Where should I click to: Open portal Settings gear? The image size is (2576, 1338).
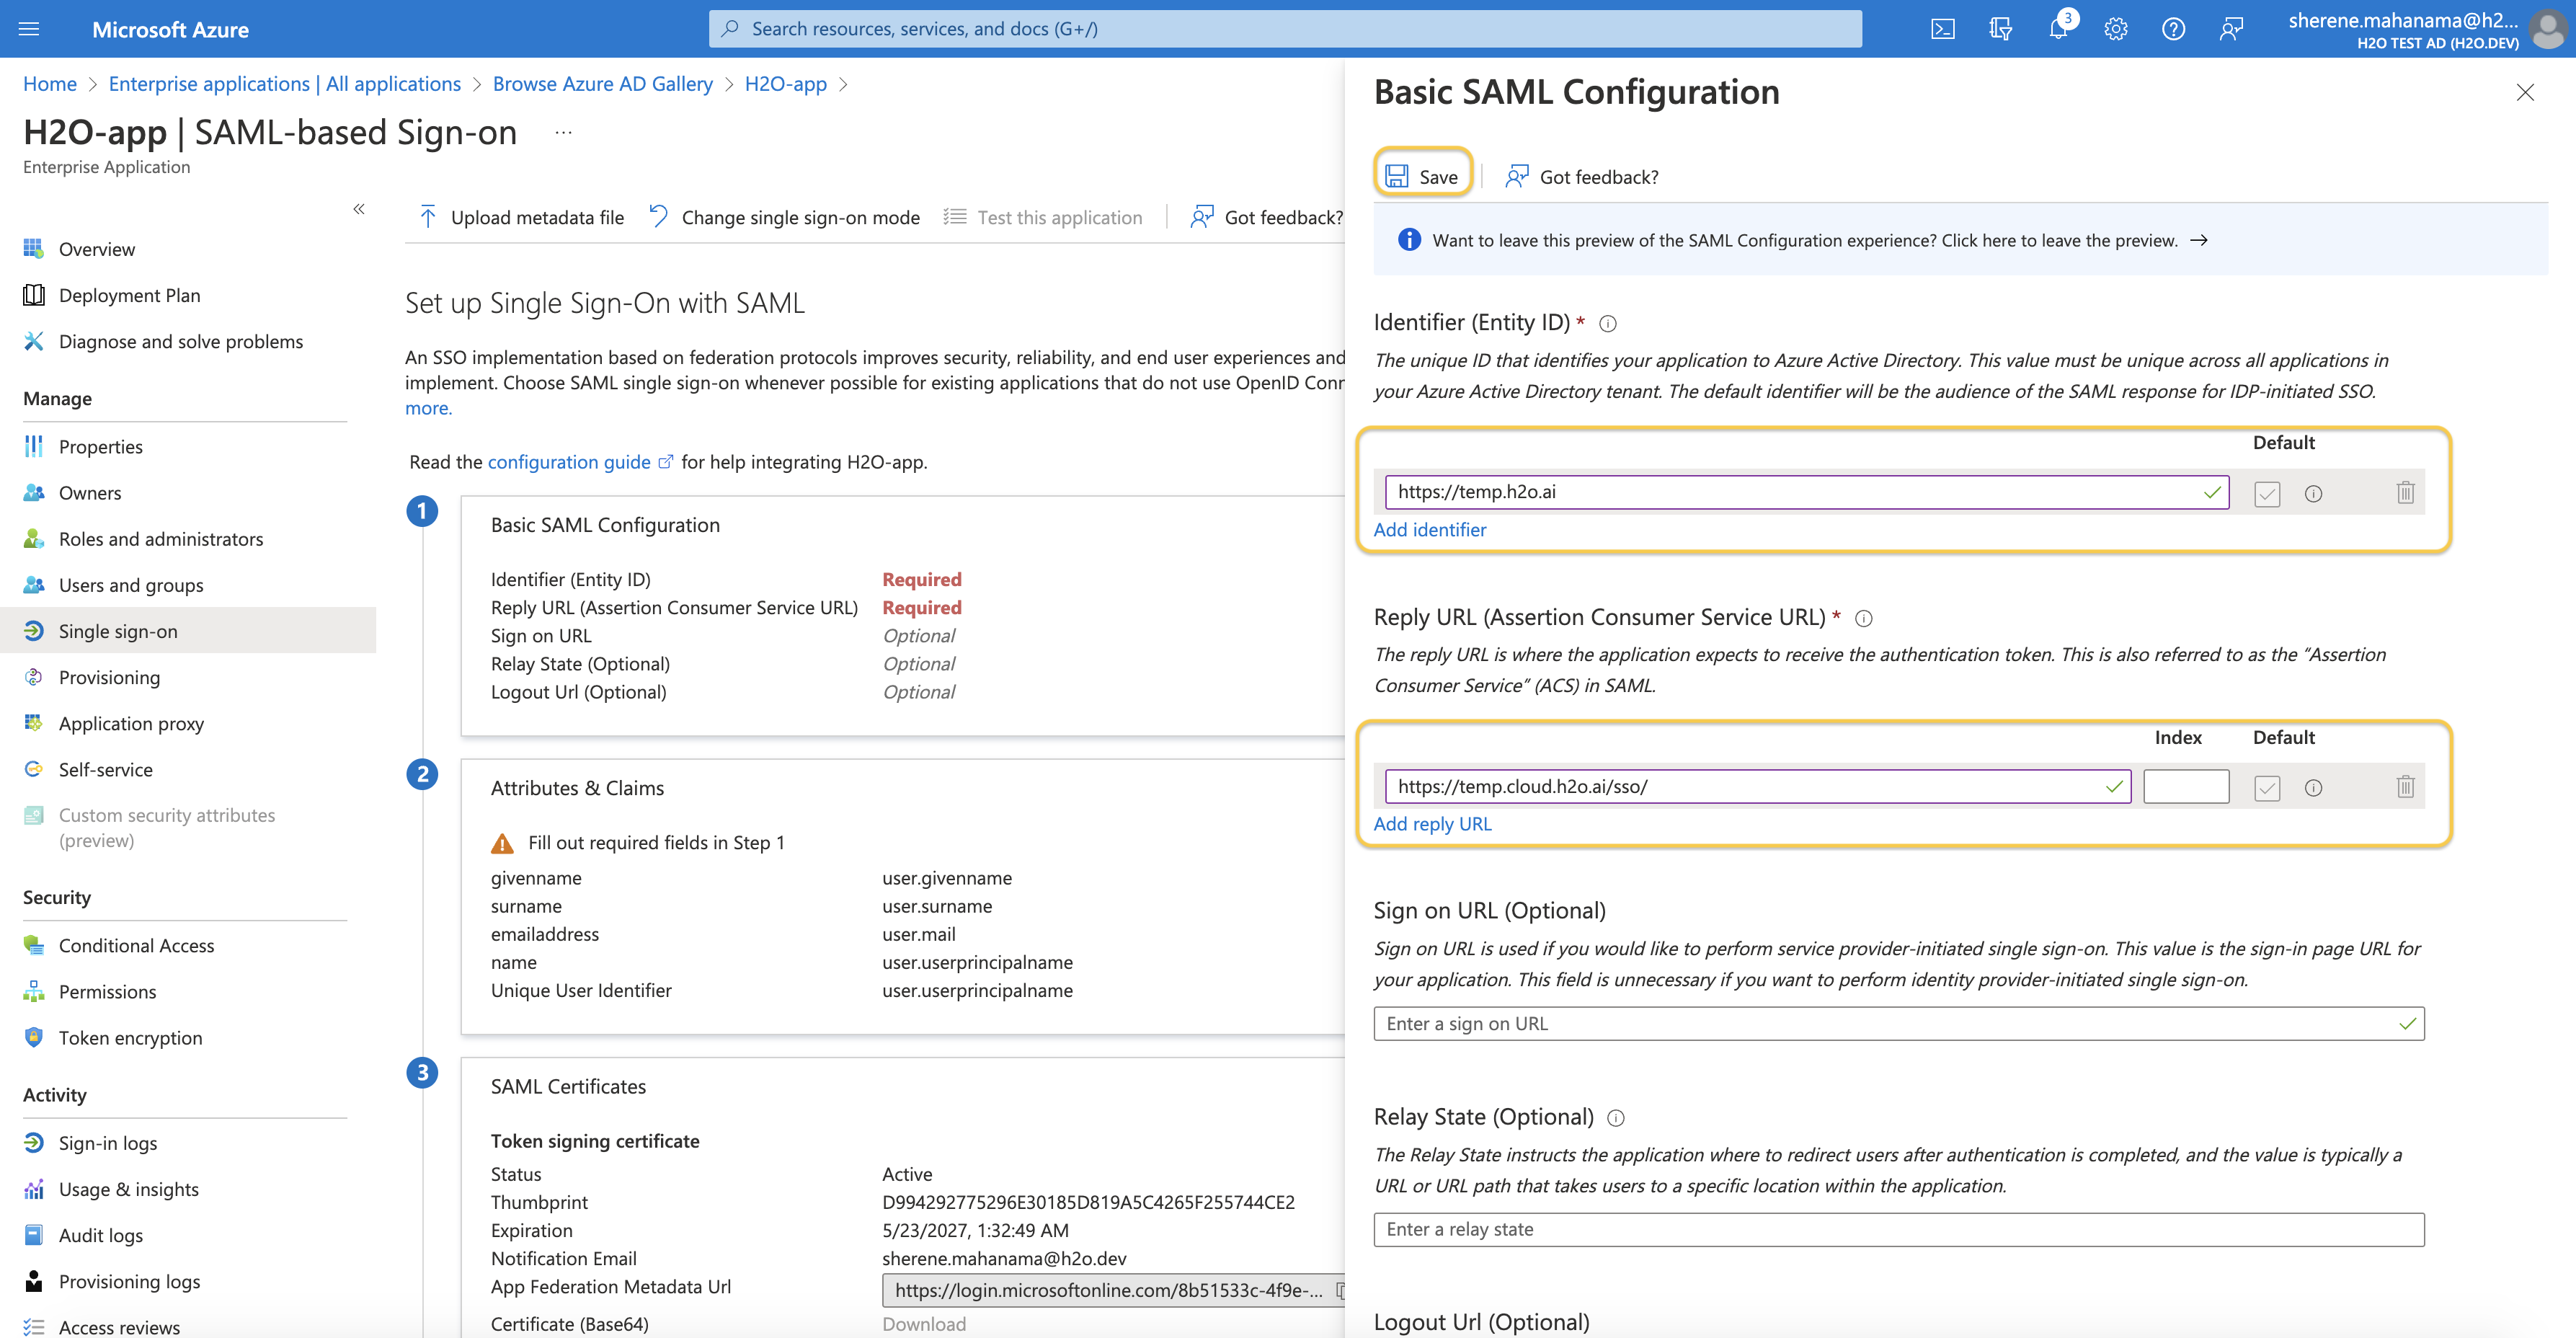pos(2115,29)
